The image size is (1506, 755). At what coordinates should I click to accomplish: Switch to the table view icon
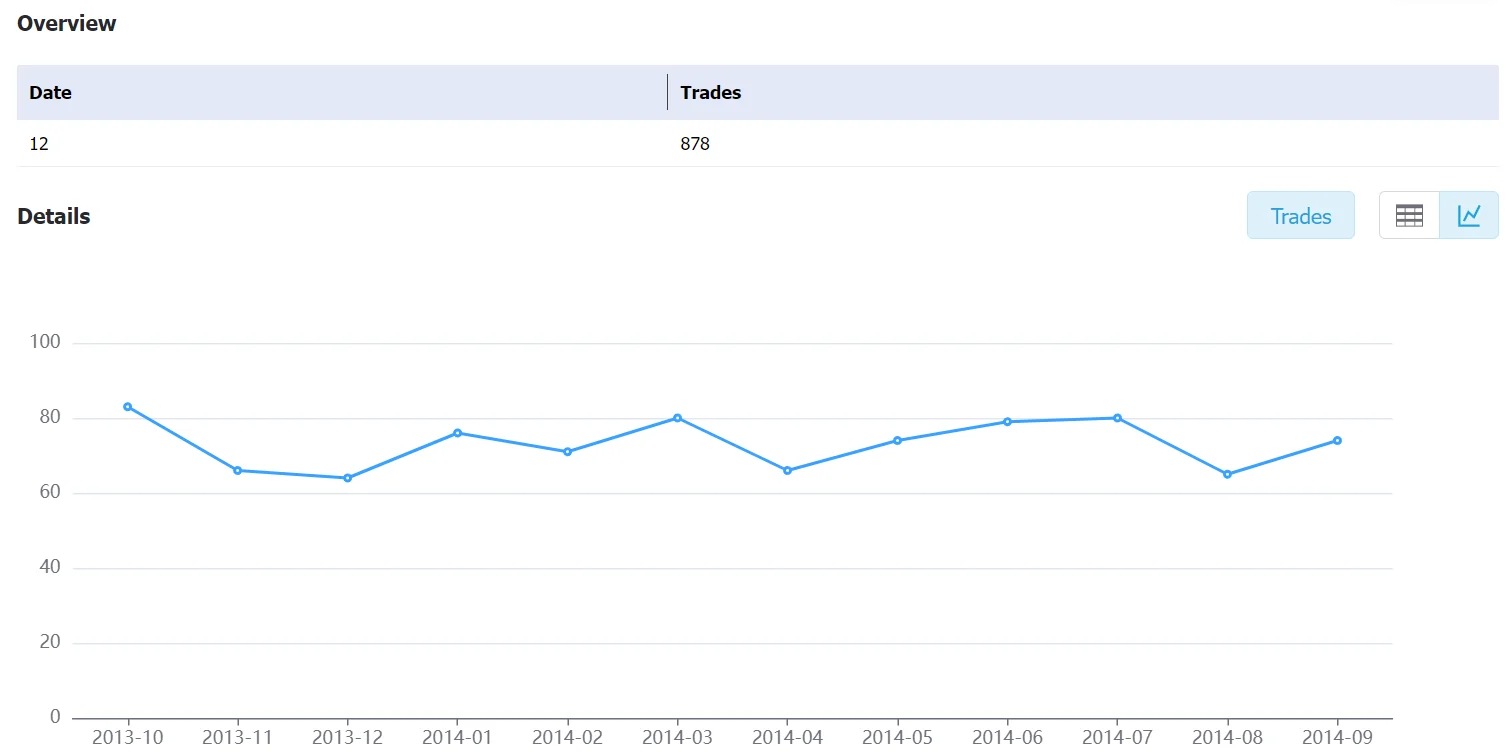coord(1409,215)
